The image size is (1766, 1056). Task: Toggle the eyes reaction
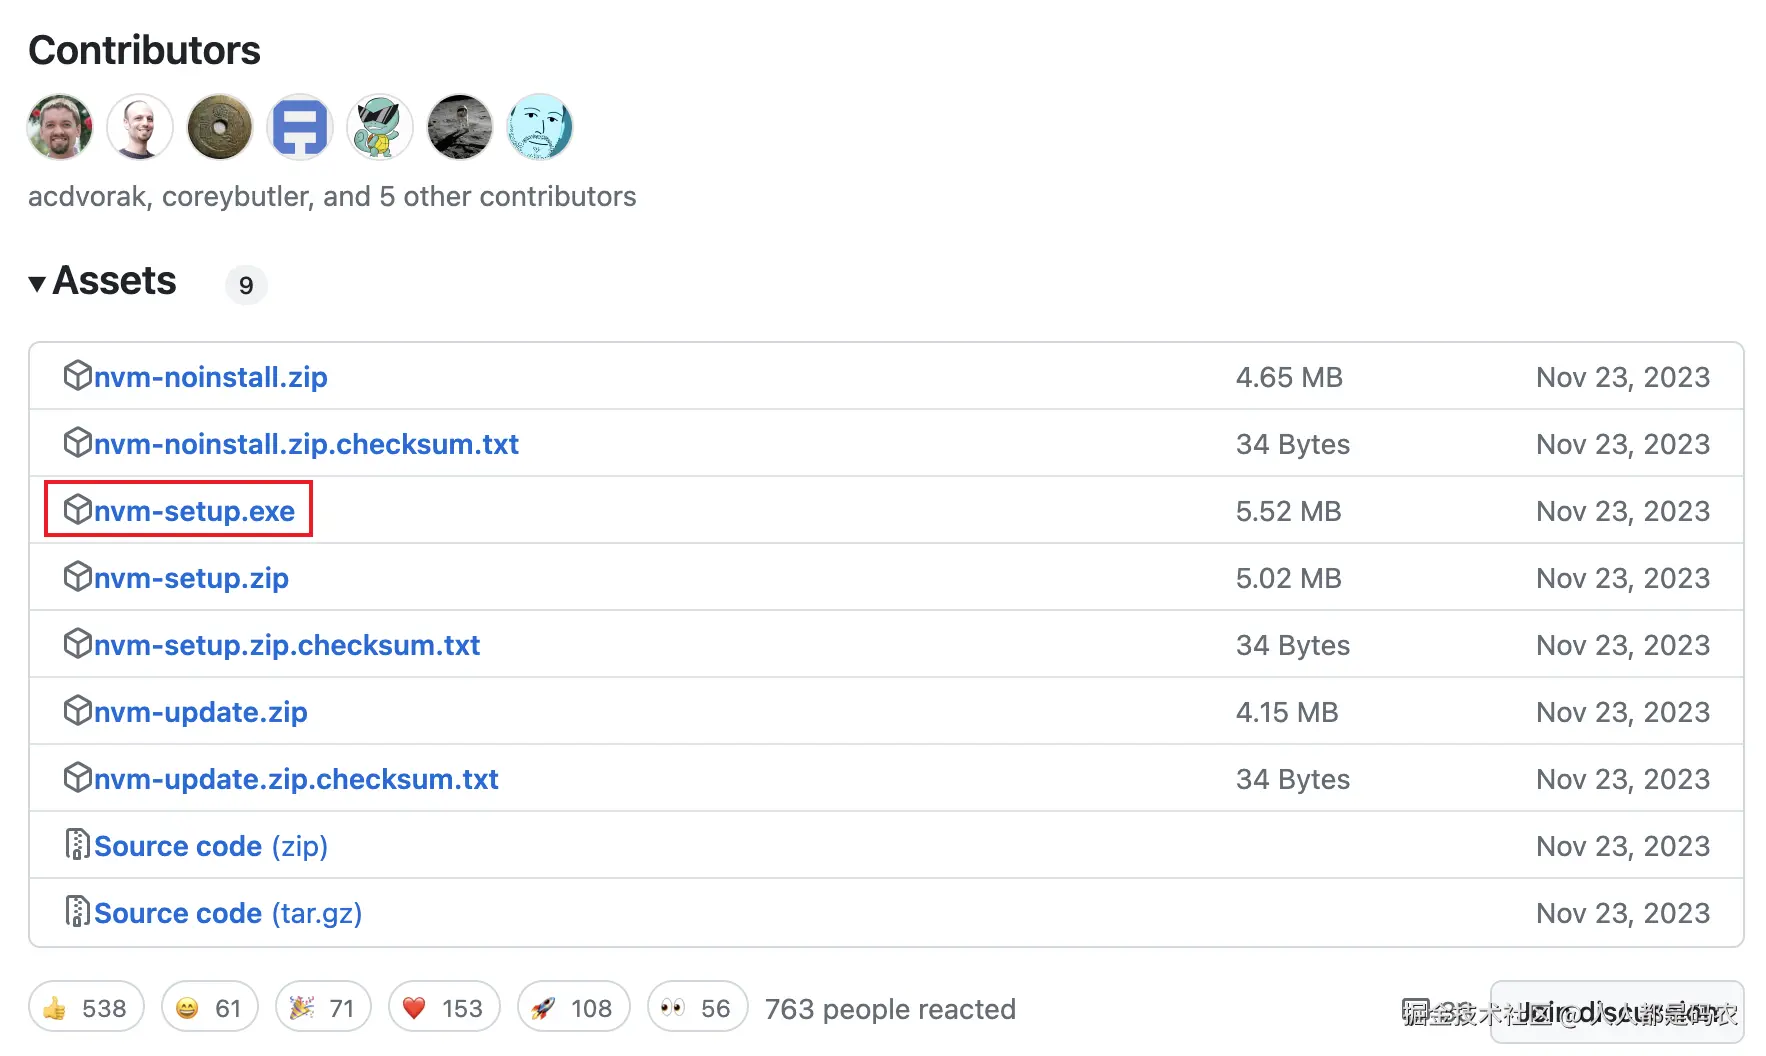tap(696, 1008)
